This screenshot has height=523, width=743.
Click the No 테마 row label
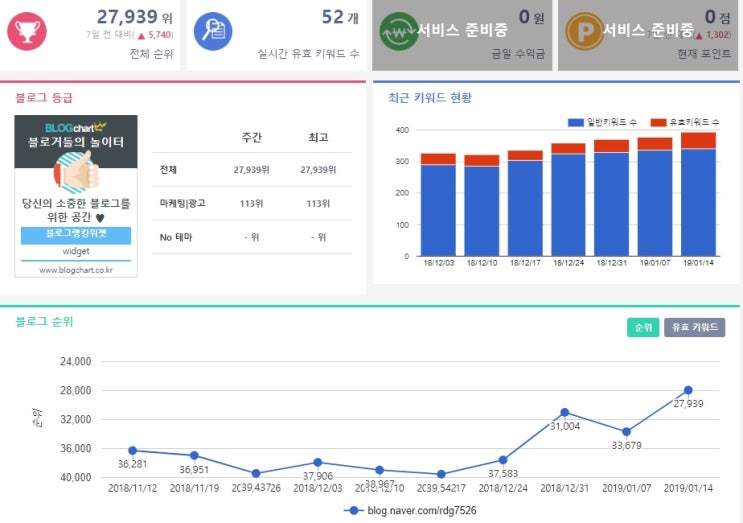pos(176,237)
